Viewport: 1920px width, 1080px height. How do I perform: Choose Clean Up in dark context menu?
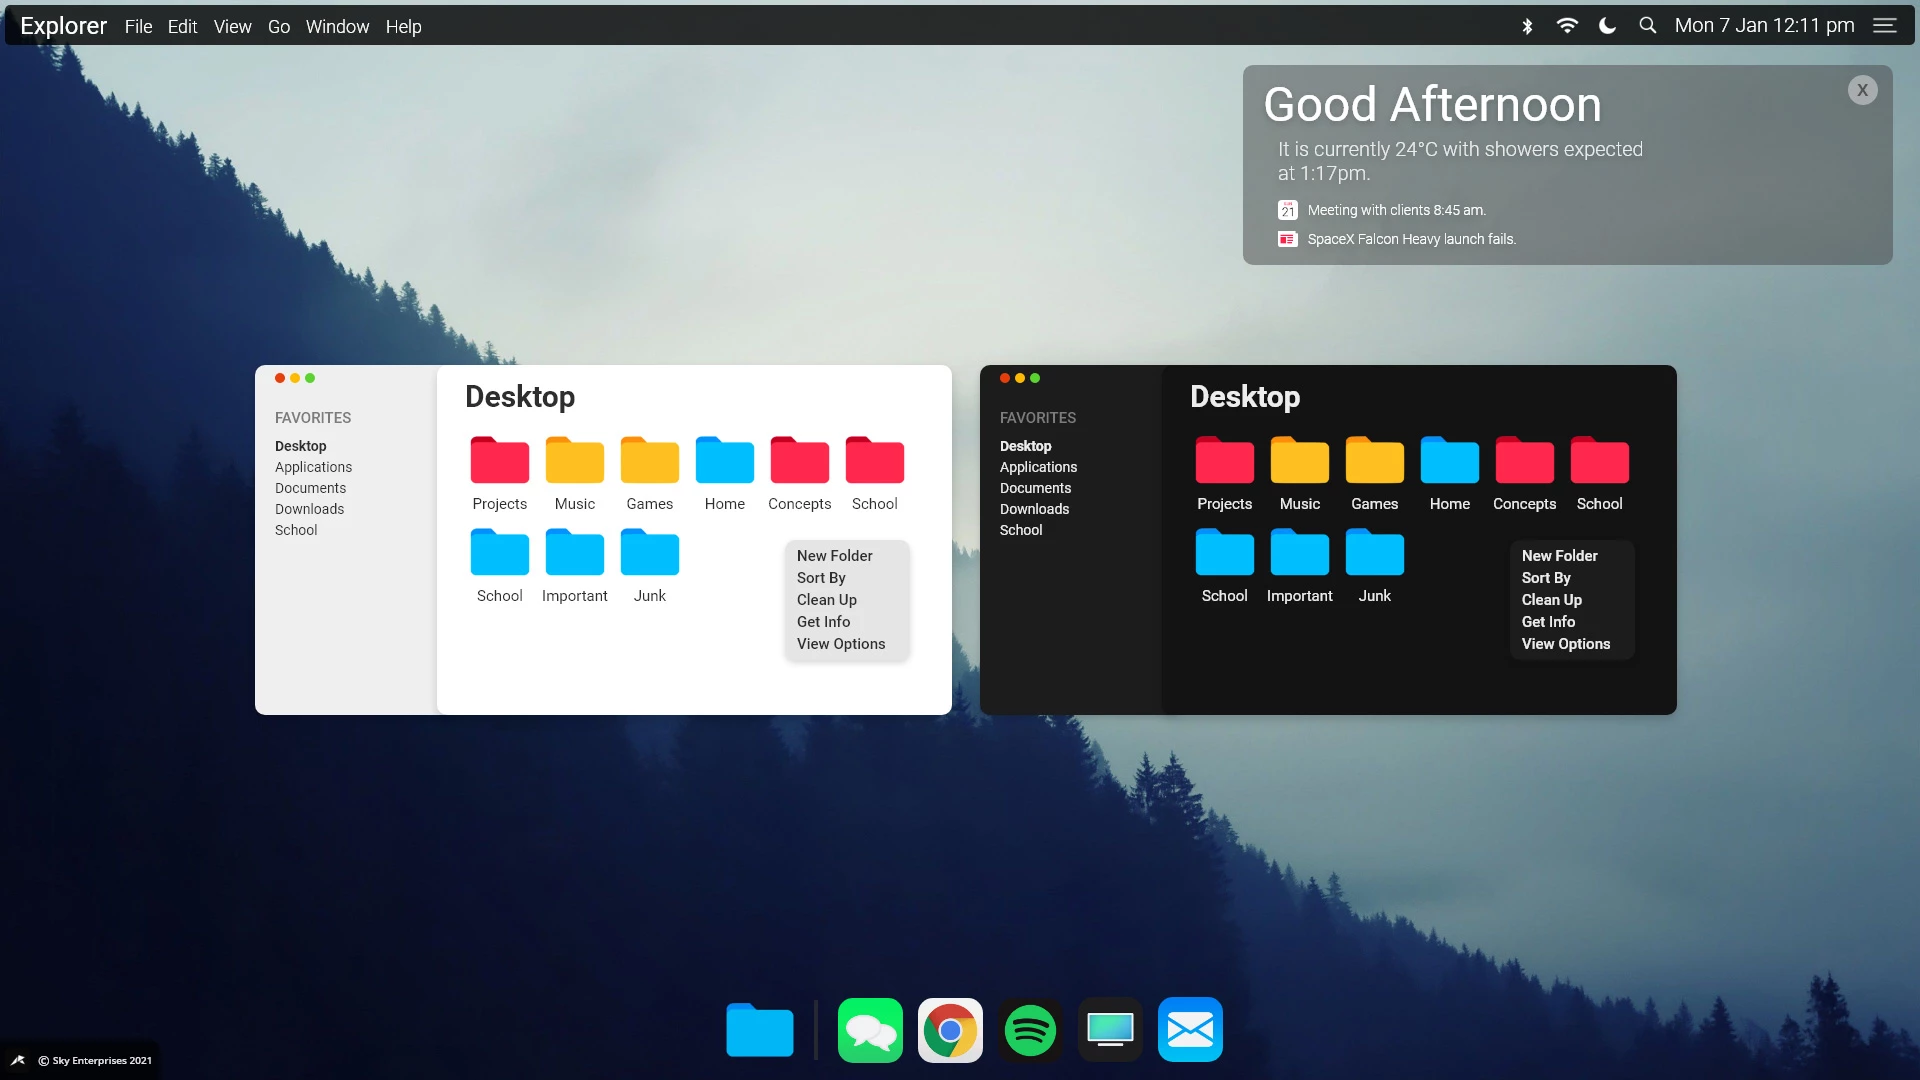pos(1551,600)
